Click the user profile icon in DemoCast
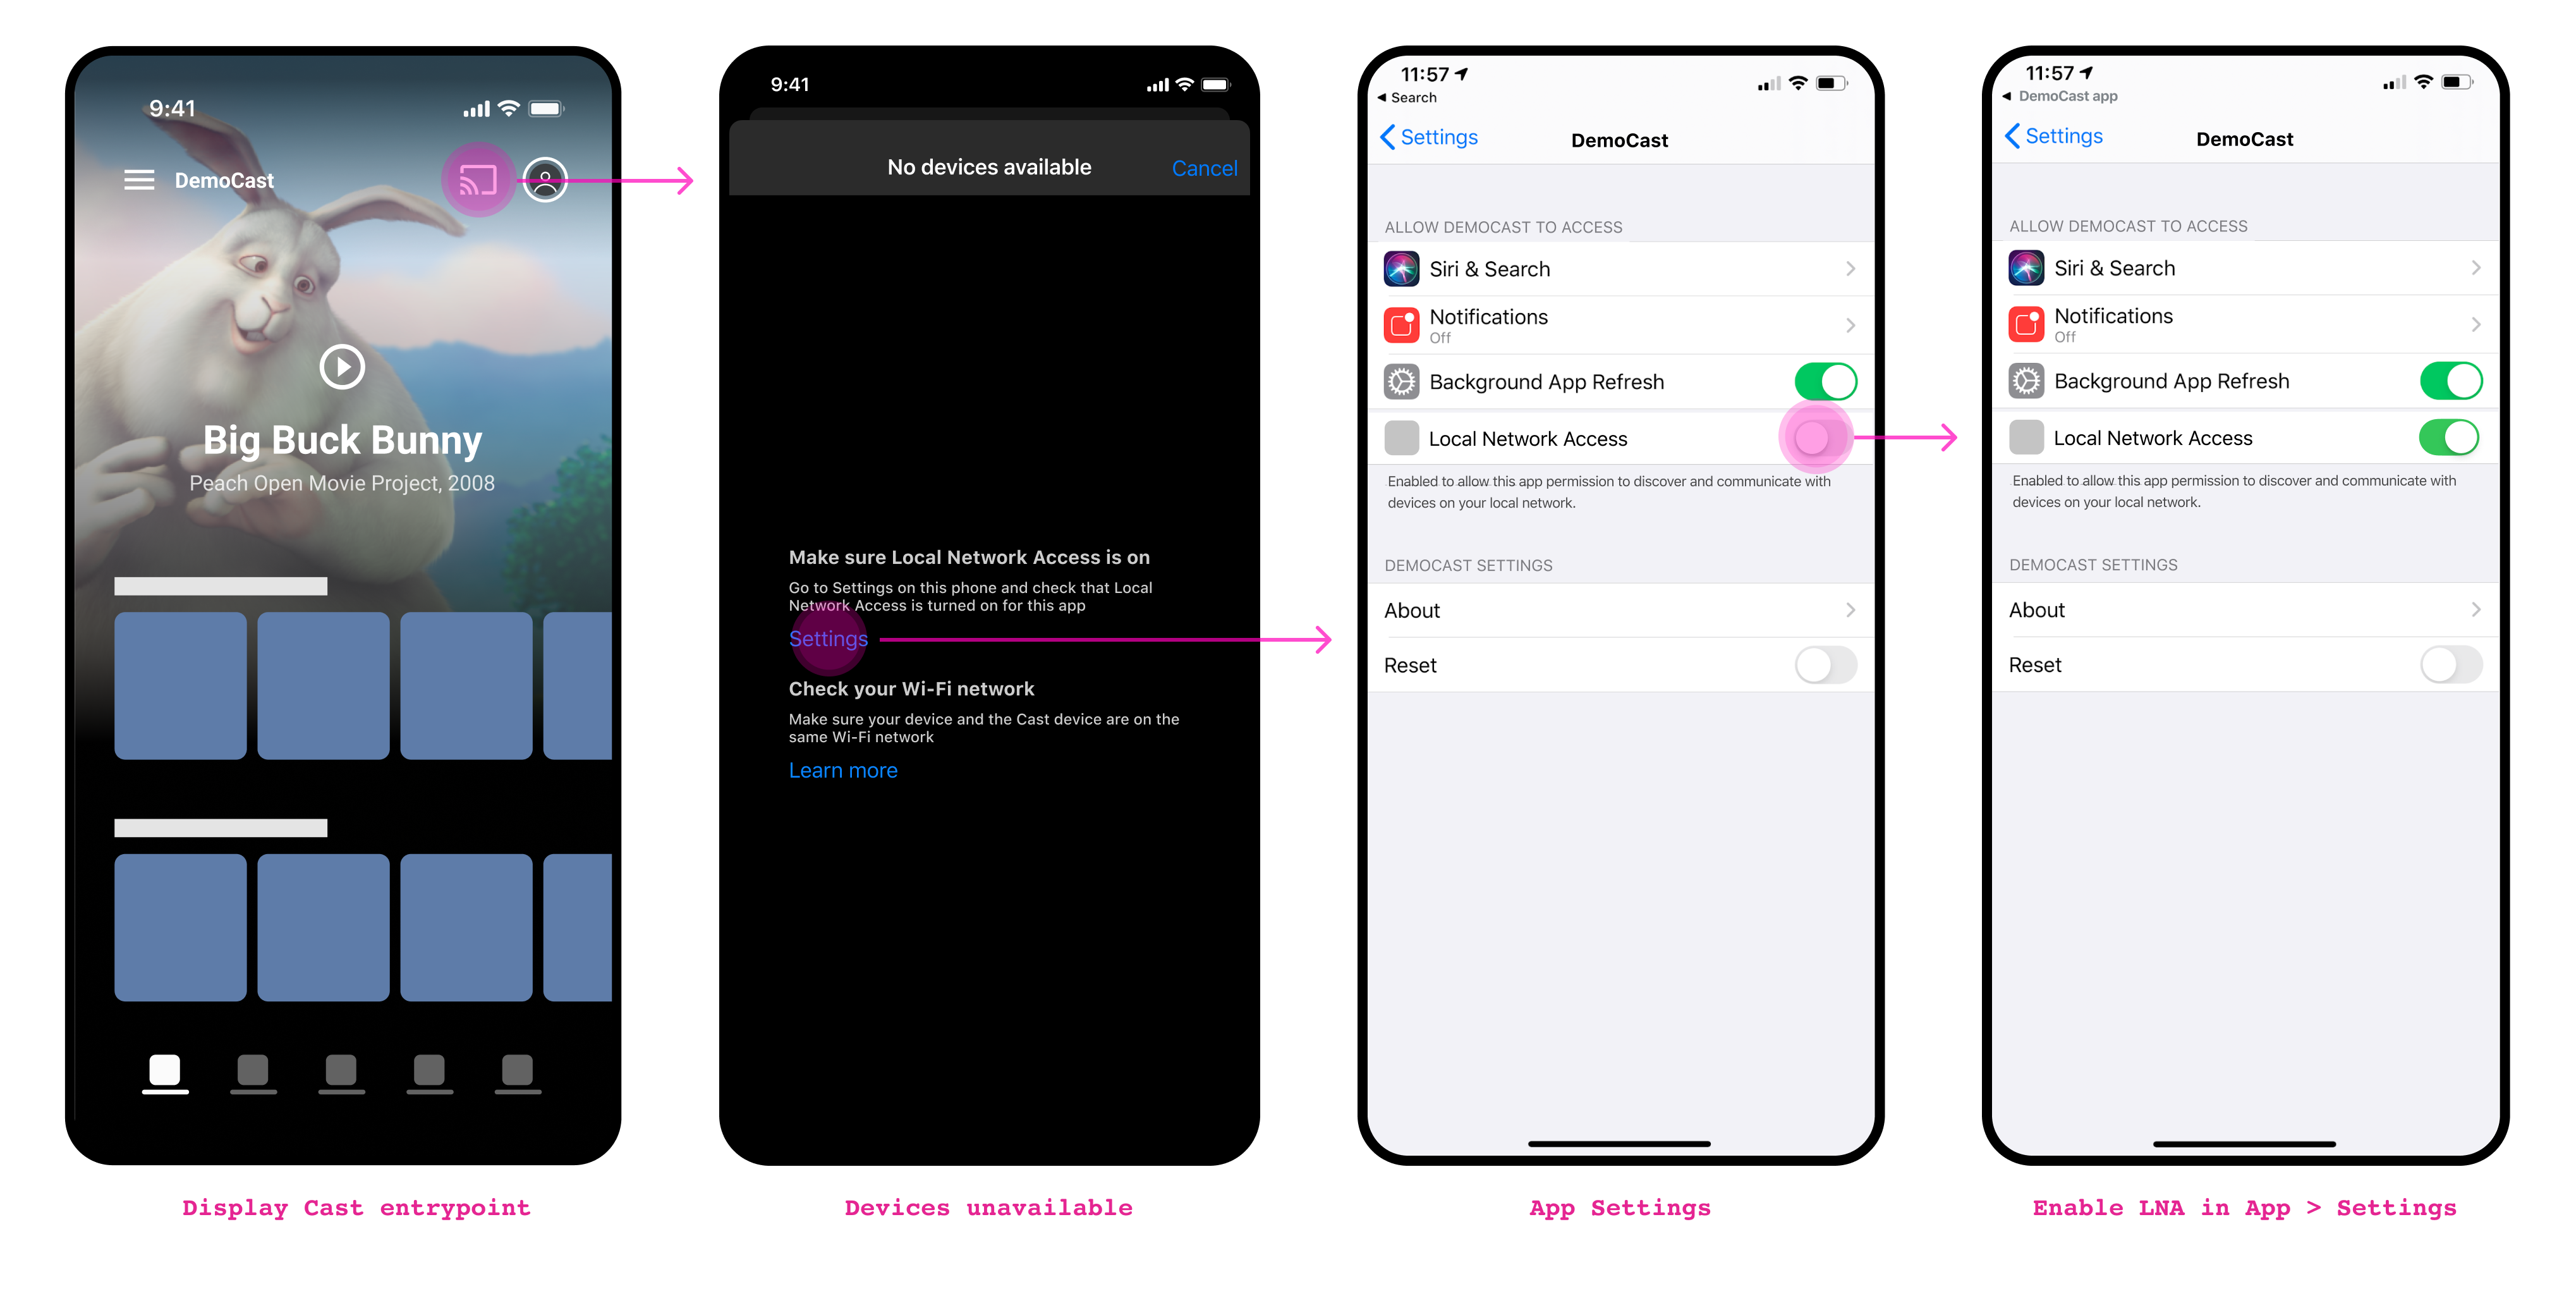This screenshot has width=2576, height=1315. (547, 180)
